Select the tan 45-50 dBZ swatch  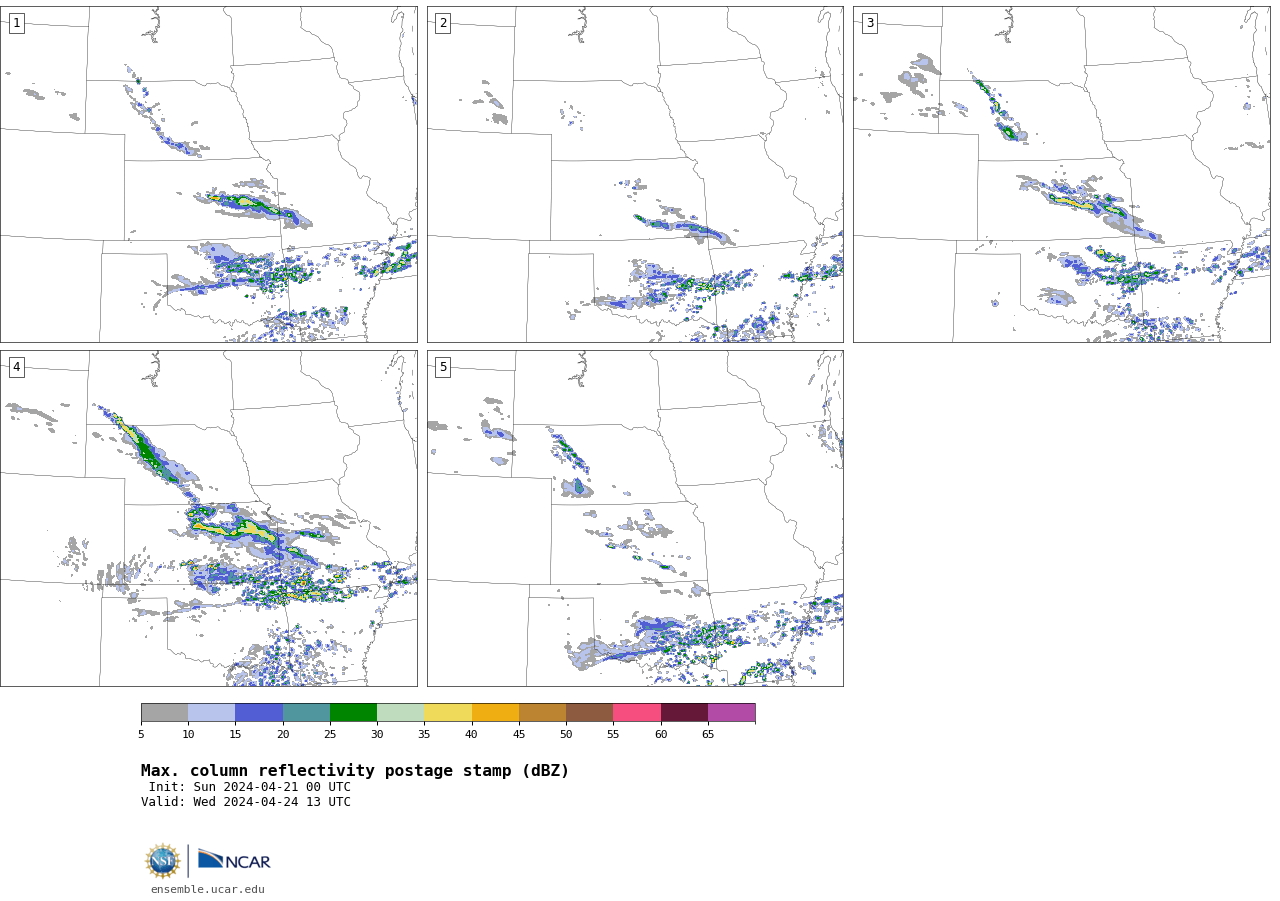point(542,712)
